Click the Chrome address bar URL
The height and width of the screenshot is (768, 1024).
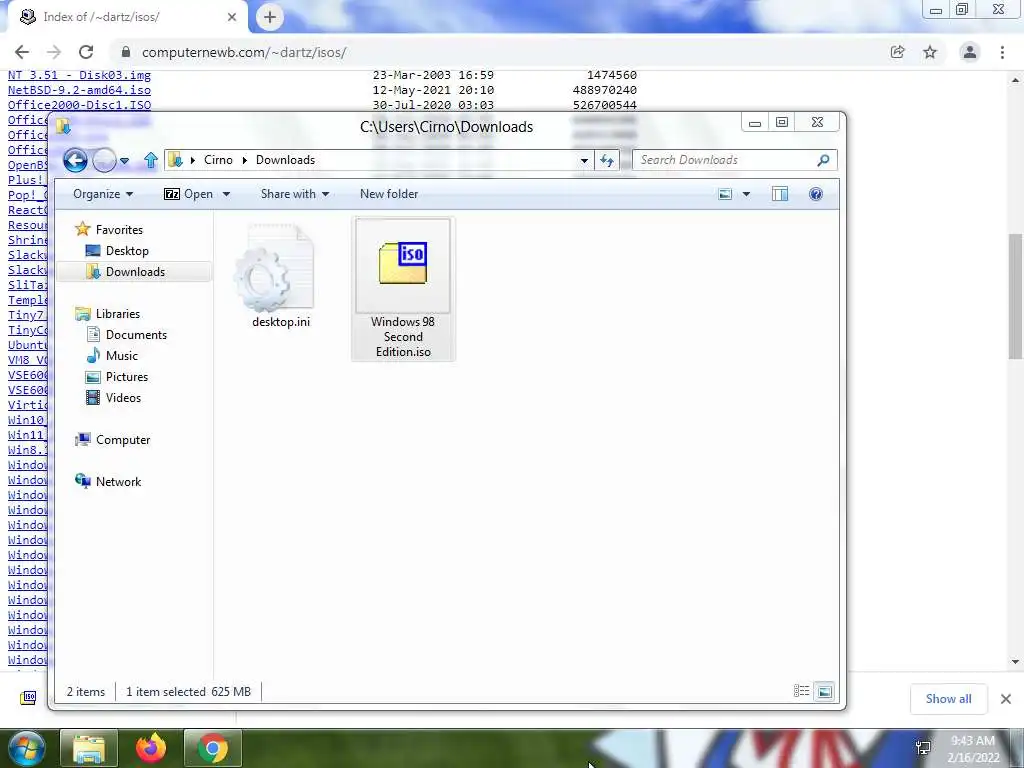pyautogui.click(x=244, y=52)
